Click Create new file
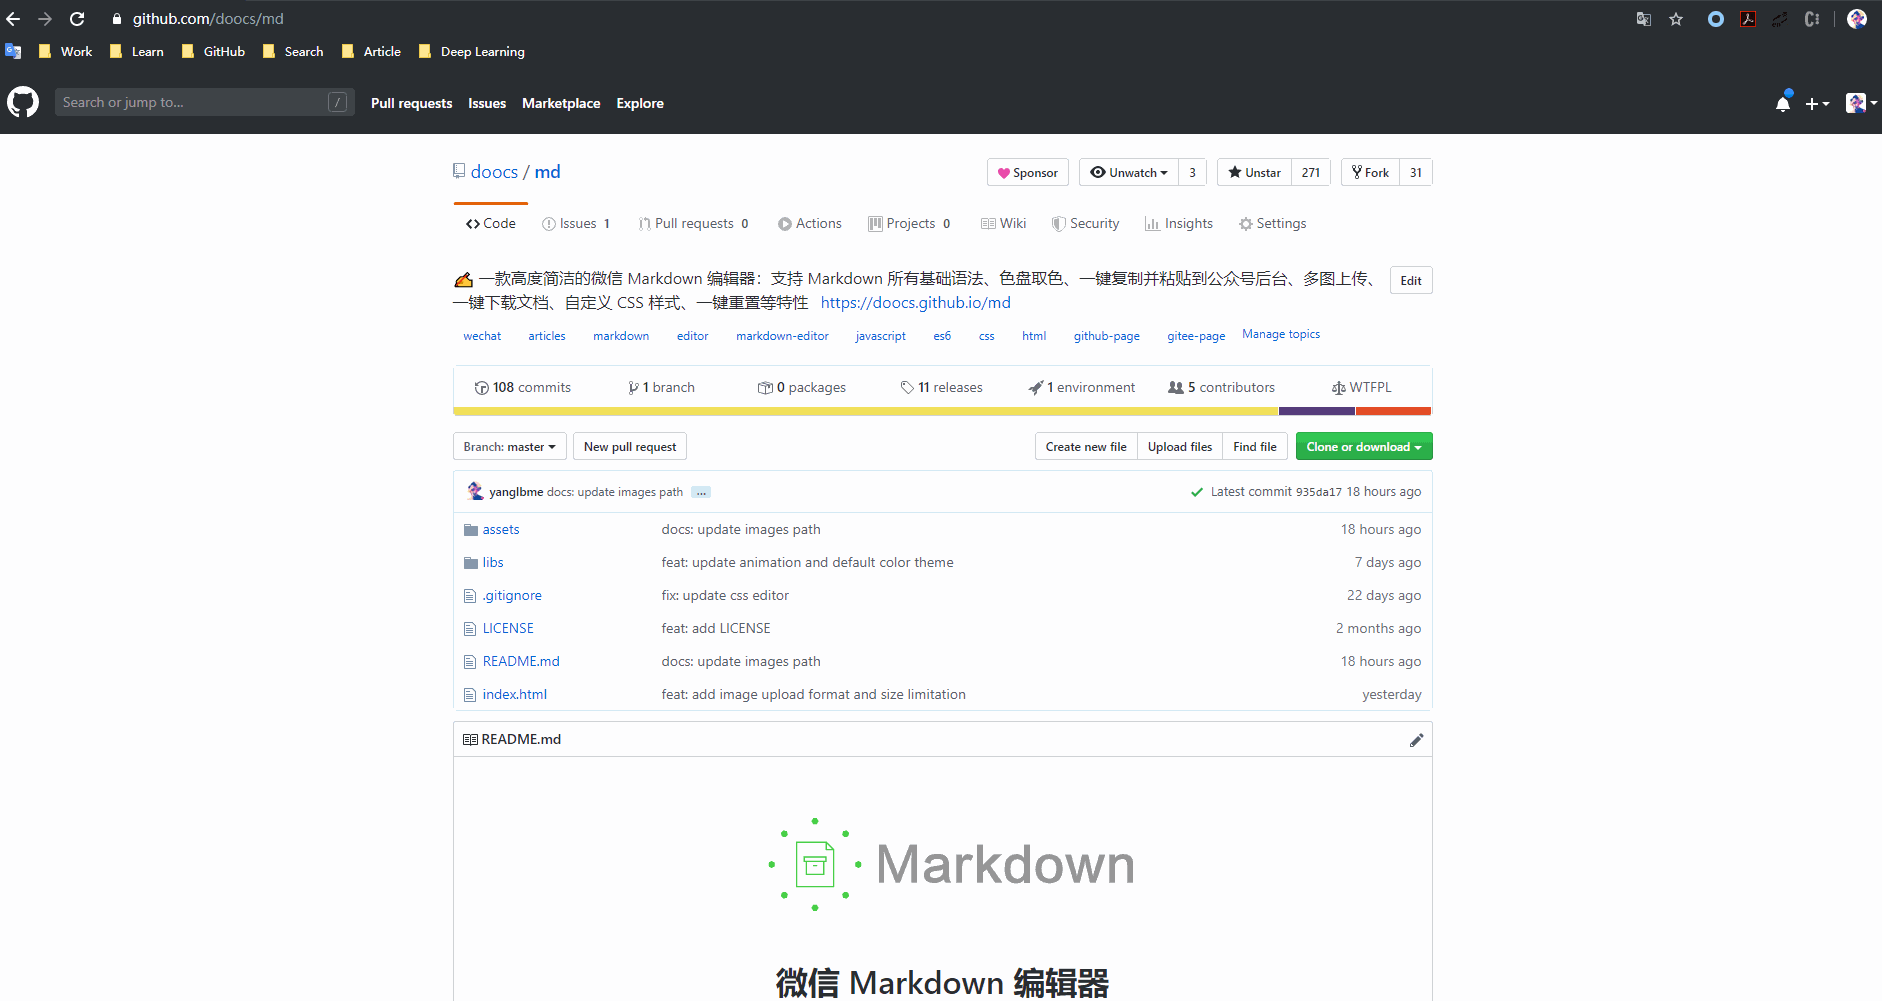The image size is (1882, 1001). click(x=1086, y=446)
